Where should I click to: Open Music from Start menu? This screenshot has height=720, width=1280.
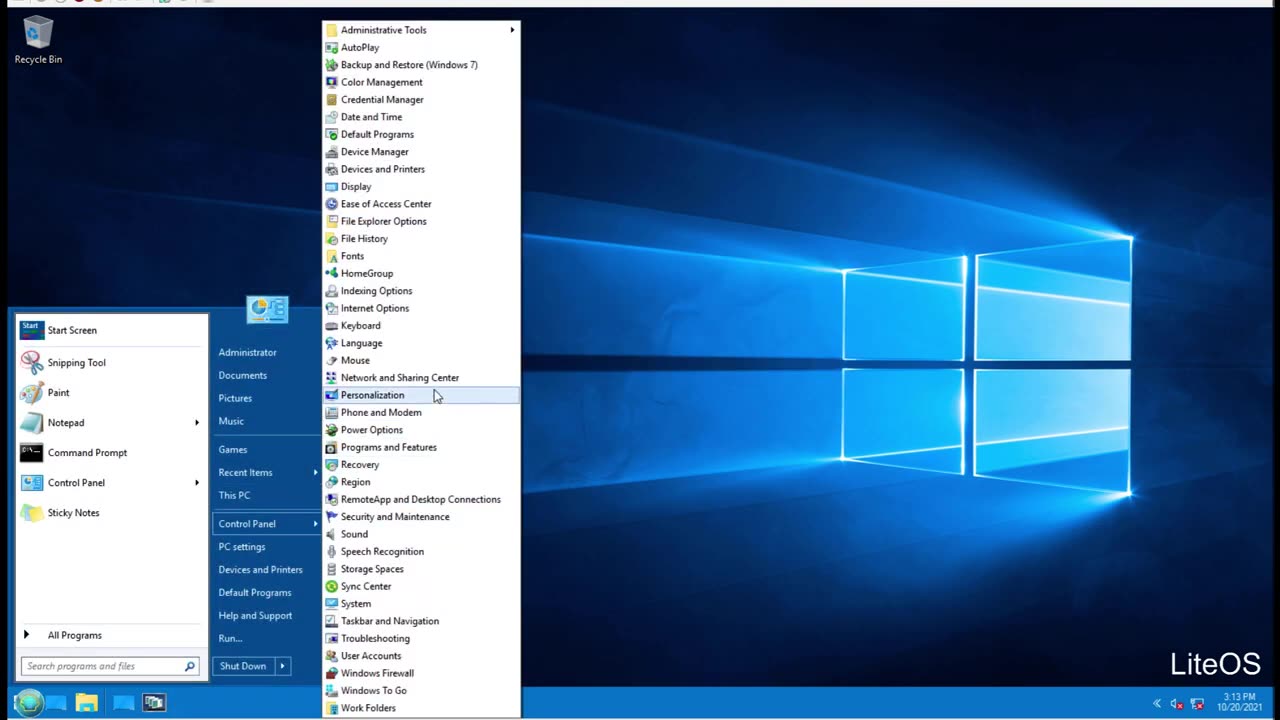(x=231, y=421)
